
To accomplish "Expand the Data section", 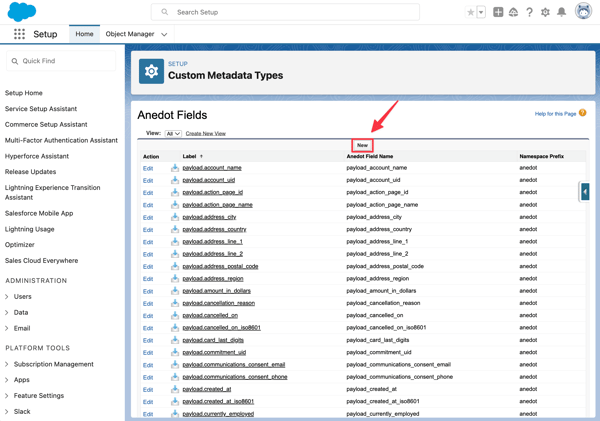I will [7, 312].
